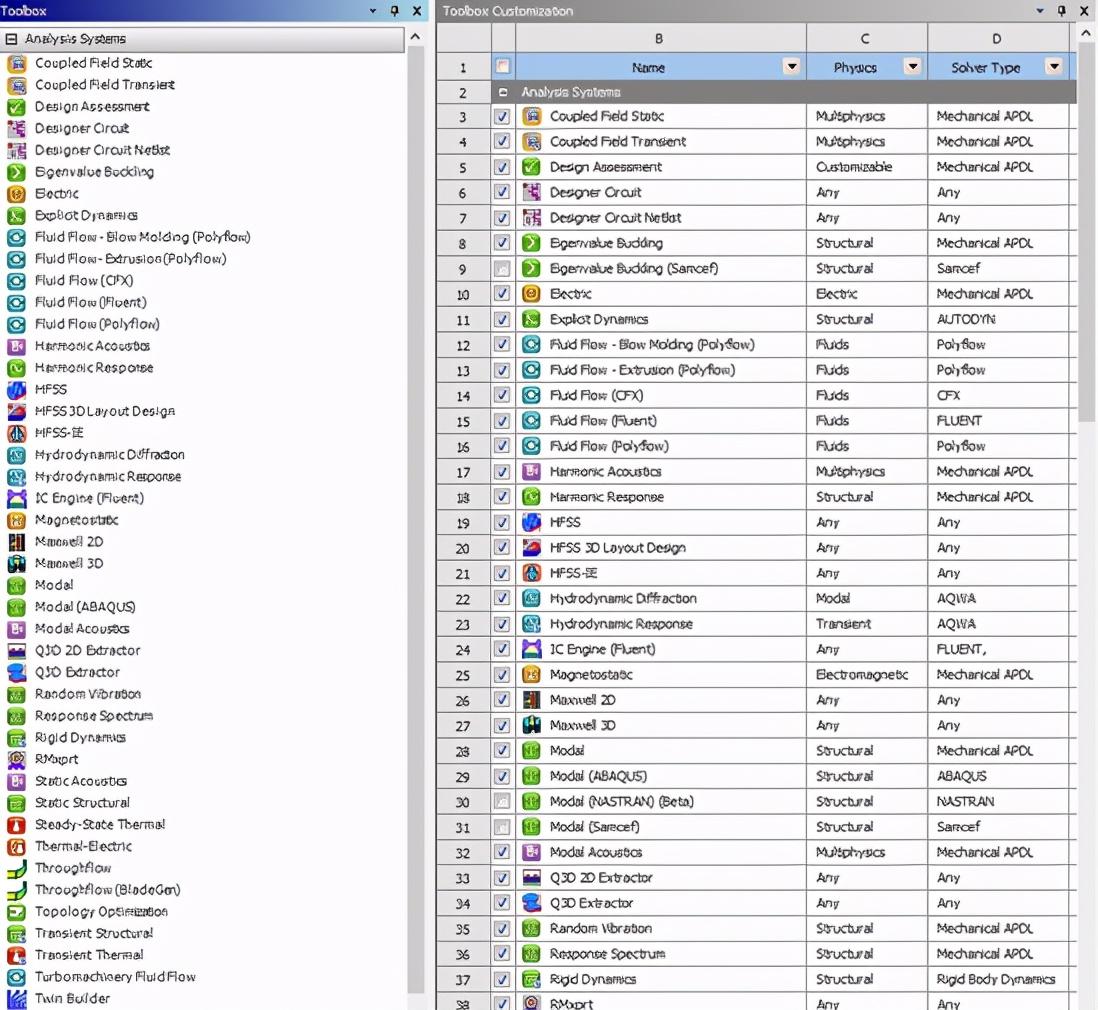Screen dimensions: 1098x1010
Task: Open Name column filter dropdown
Action: tap(791, 67)
